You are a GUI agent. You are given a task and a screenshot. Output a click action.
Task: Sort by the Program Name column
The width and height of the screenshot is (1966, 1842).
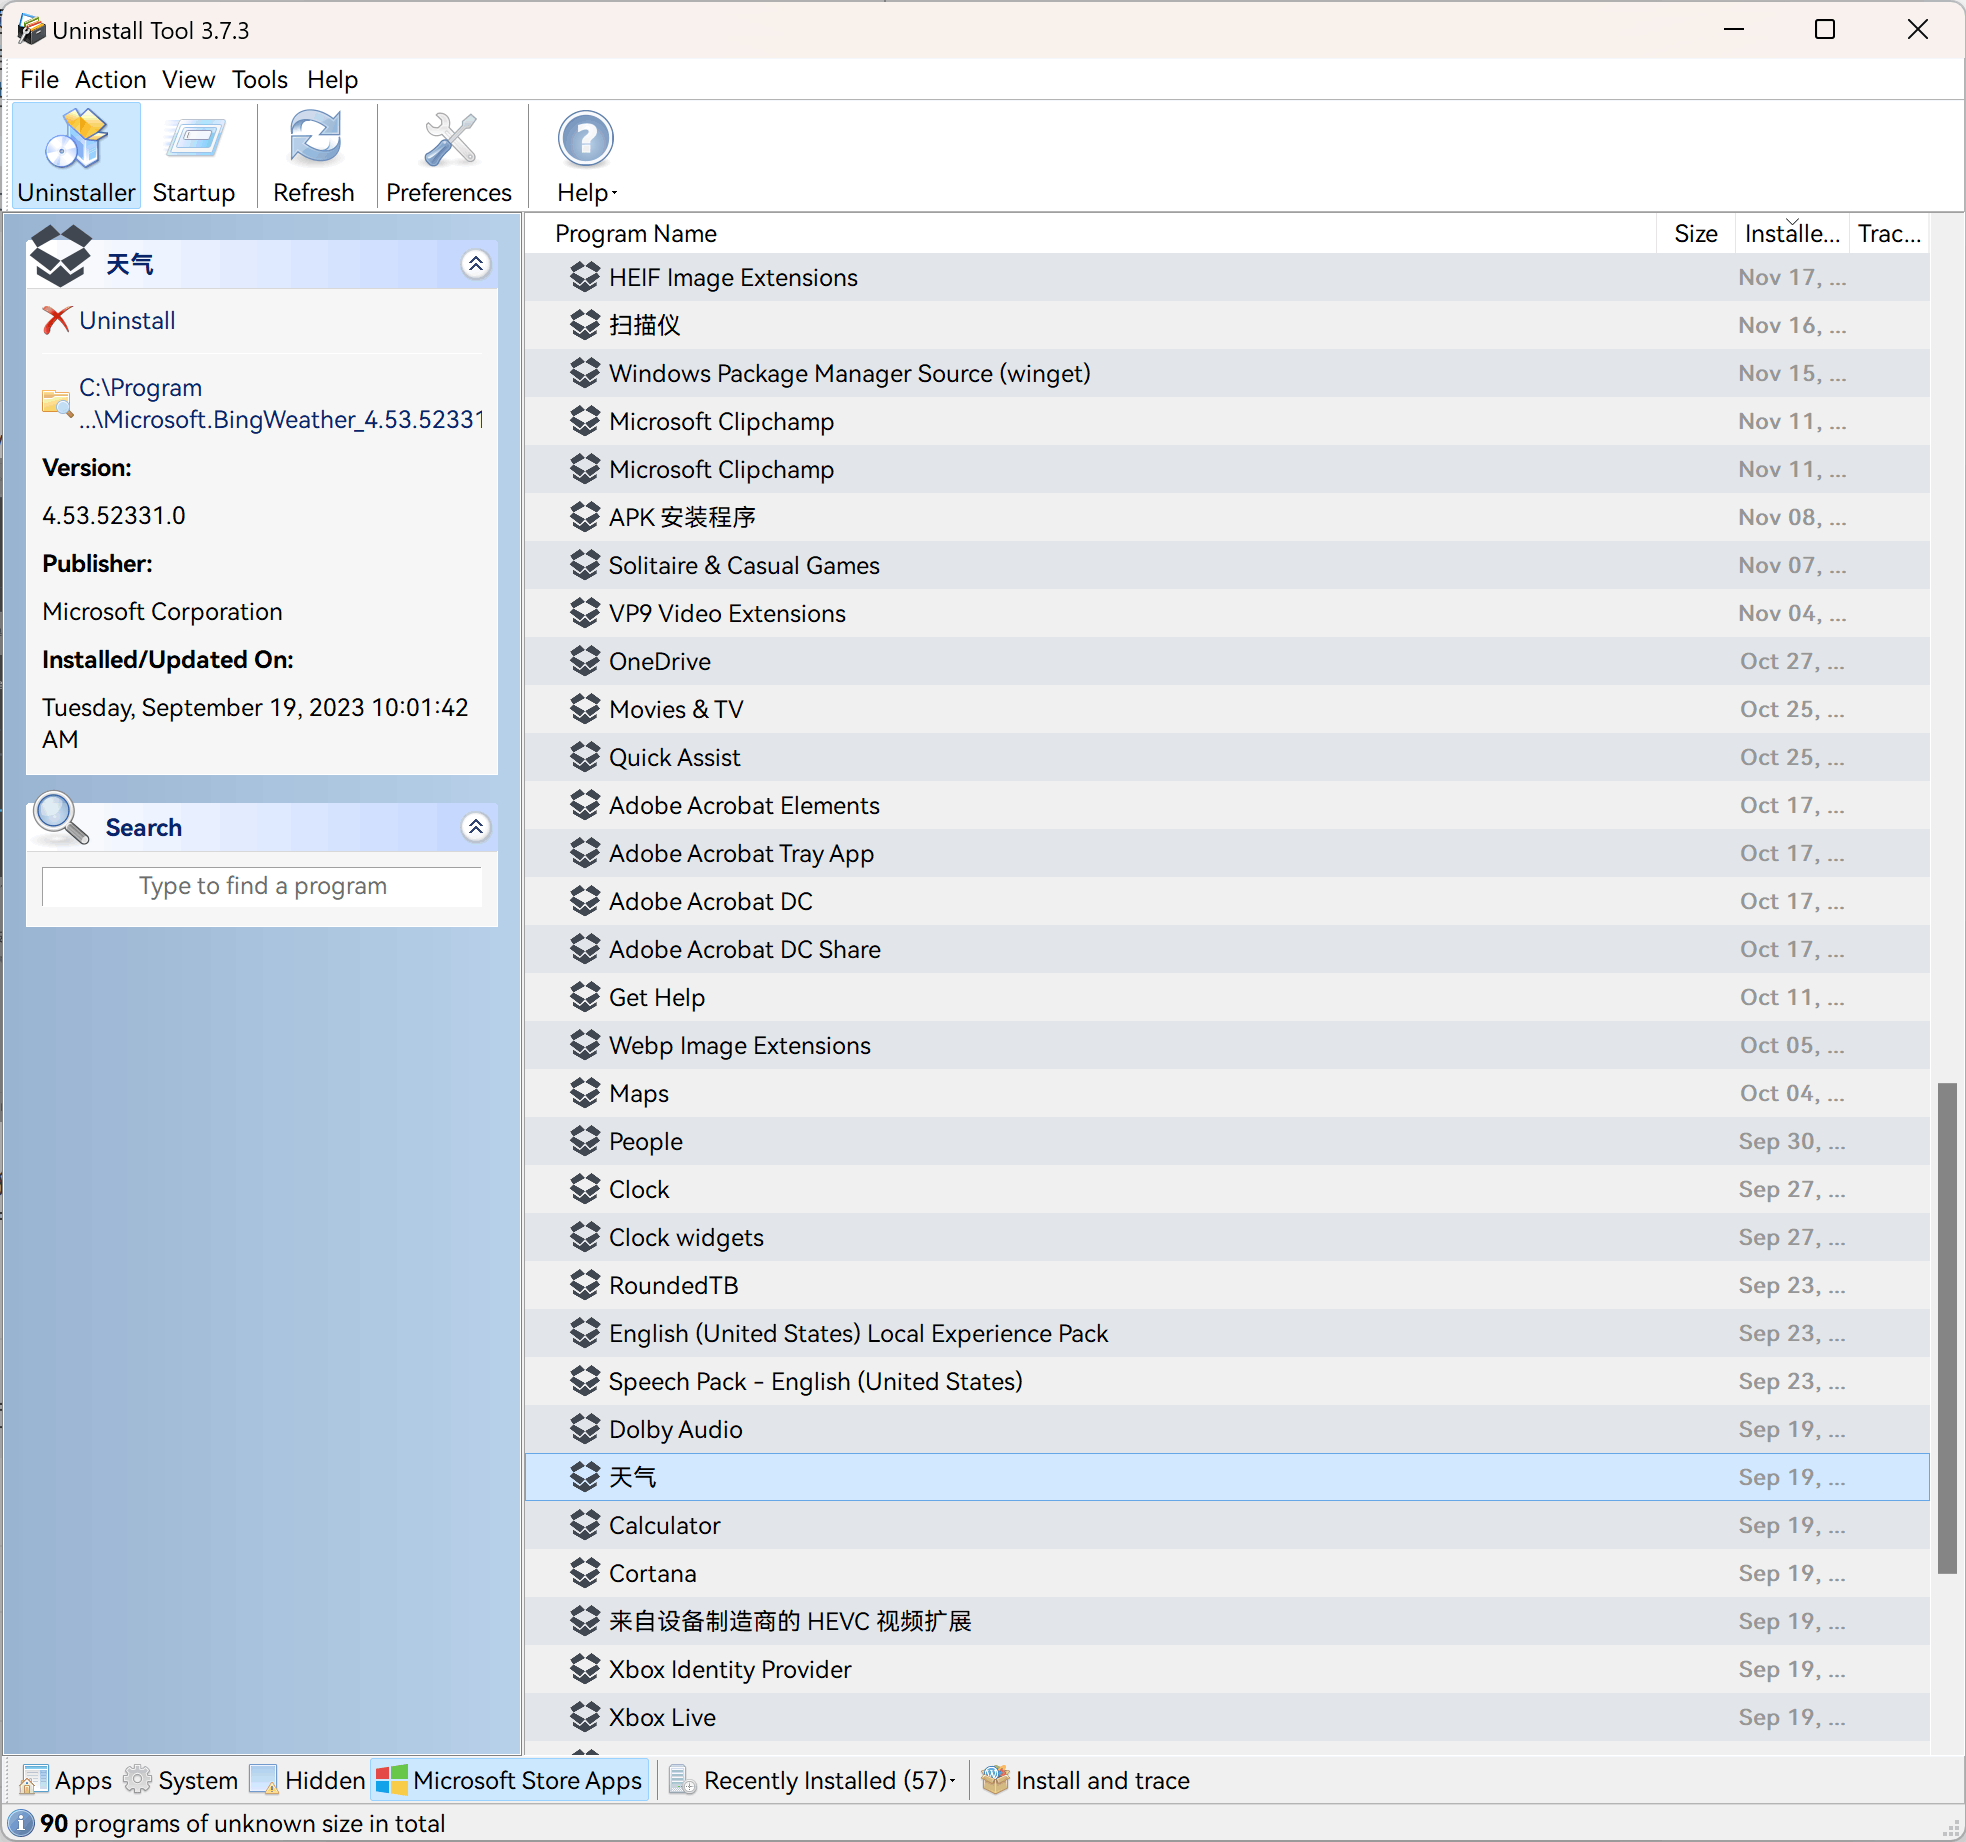636,233
